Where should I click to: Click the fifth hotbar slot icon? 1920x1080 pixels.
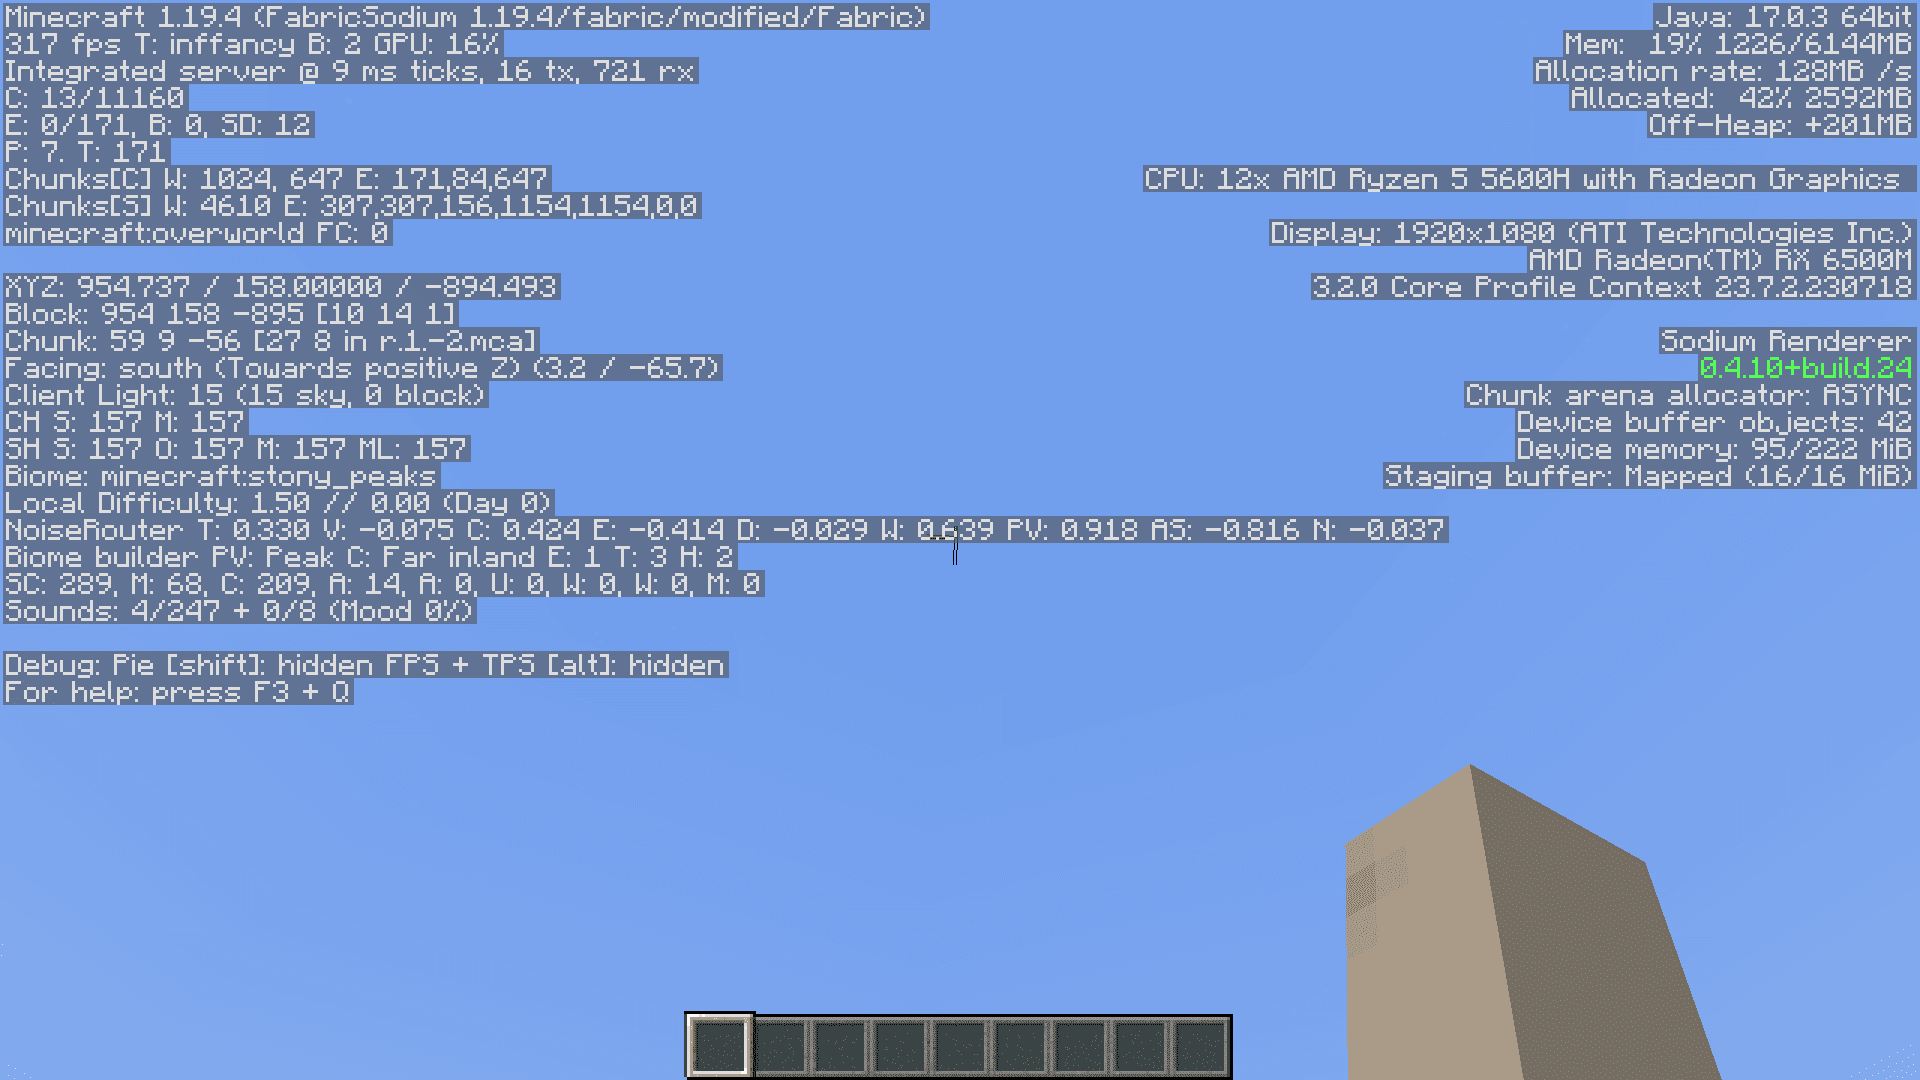pos(959,1043)
